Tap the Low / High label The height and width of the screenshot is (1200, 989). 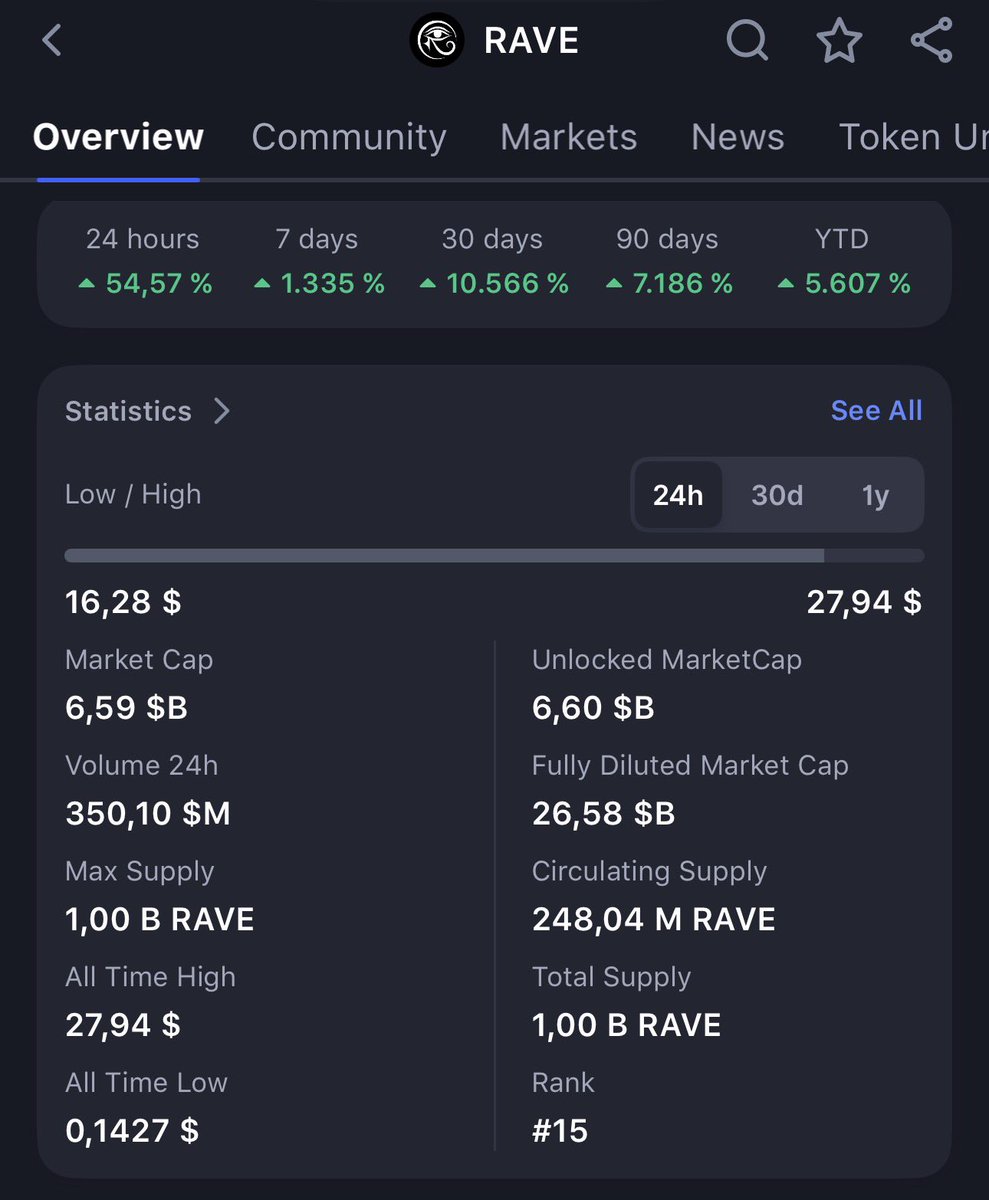(x=133, y=494)
